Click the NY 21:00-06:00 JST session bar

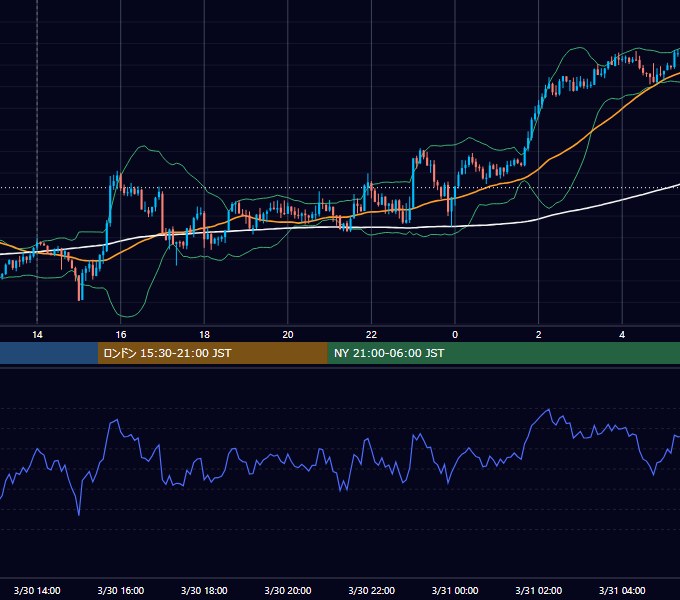click(x=503, y=353)
